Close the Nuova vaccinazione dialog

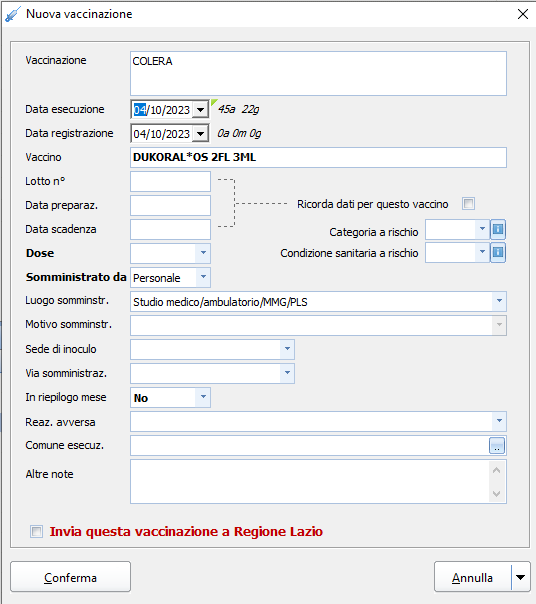coord(523,14)
